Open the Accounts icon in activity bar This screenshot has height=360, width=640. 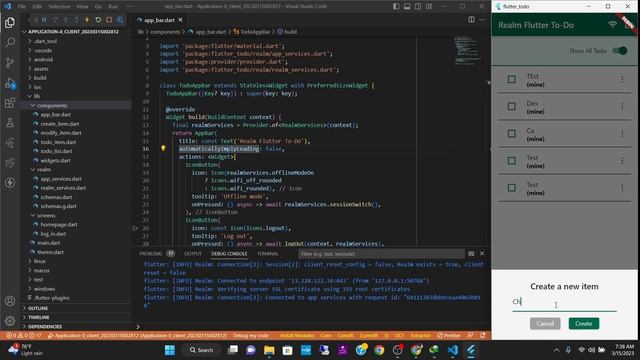click(x=10, y=301)
